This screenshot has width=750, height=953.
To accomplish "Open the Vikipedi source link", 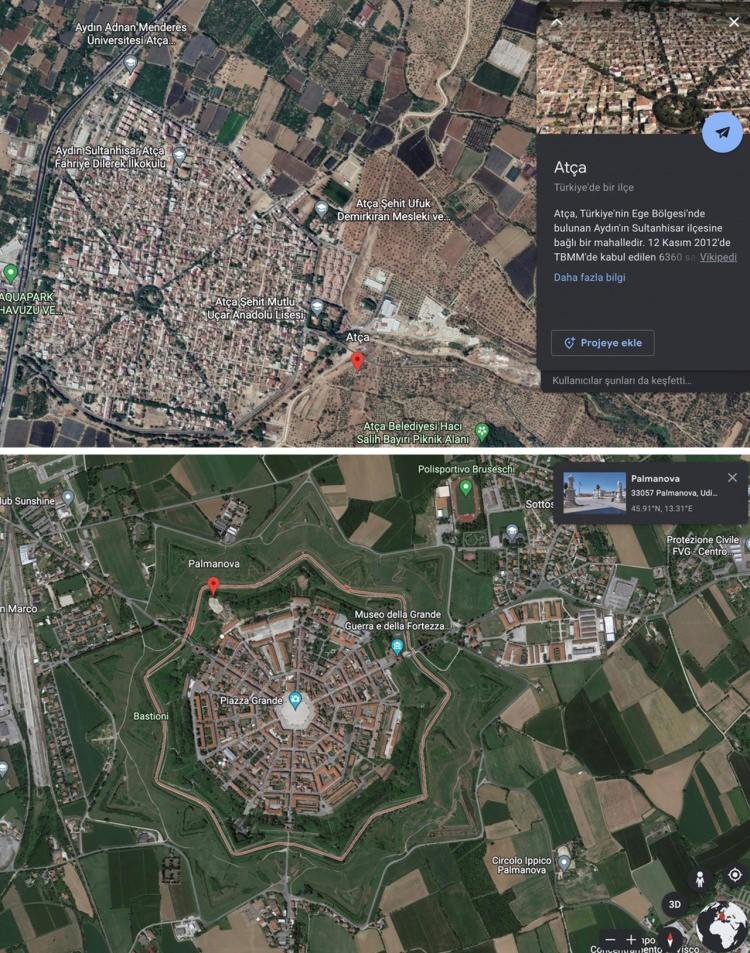I will pyautogui.click(x=718, y=257).
